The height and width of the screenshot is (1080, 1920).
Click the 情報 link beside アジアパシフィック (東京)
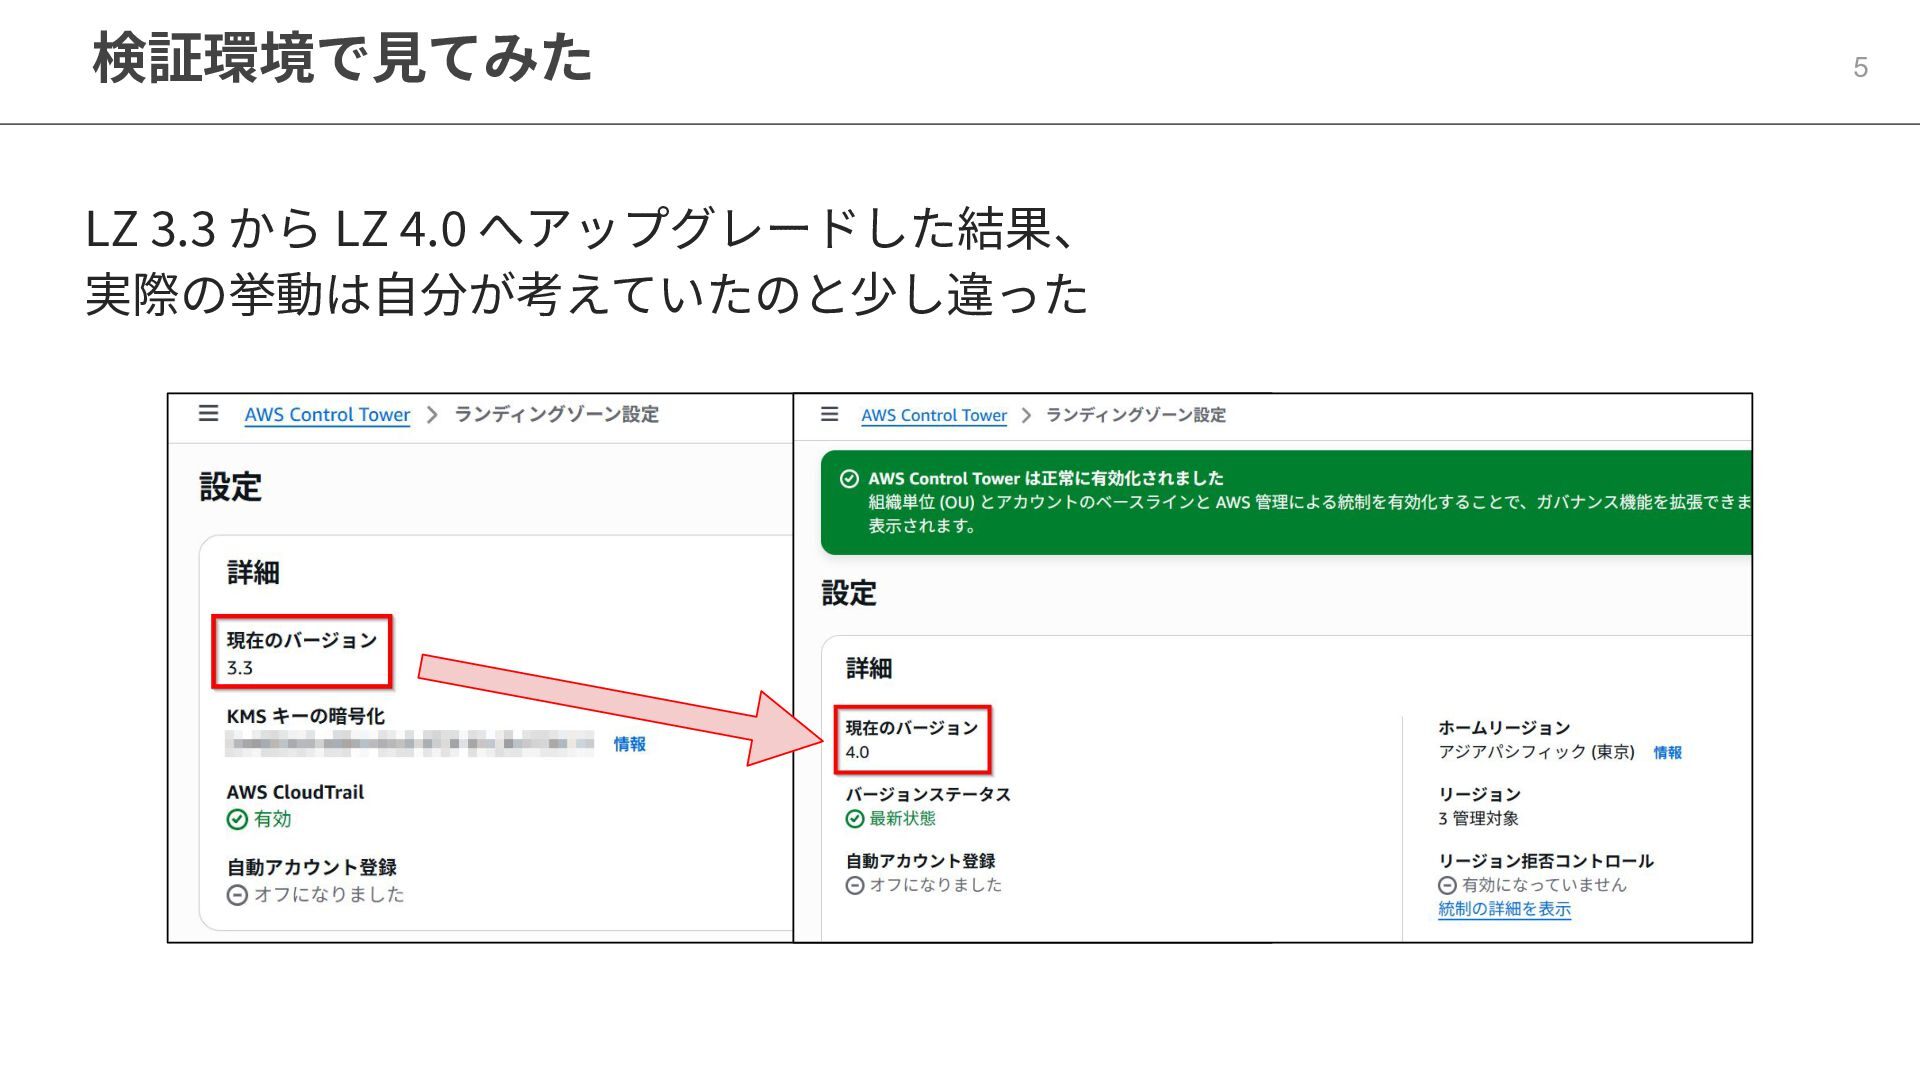pos(1667,752)
